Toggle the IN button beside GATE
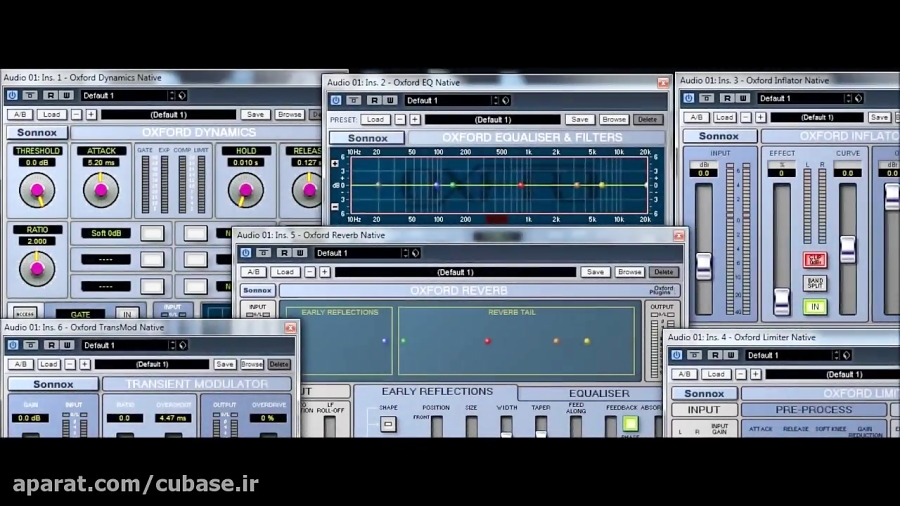Screen dimensions: 900x506 coord(127,314)
